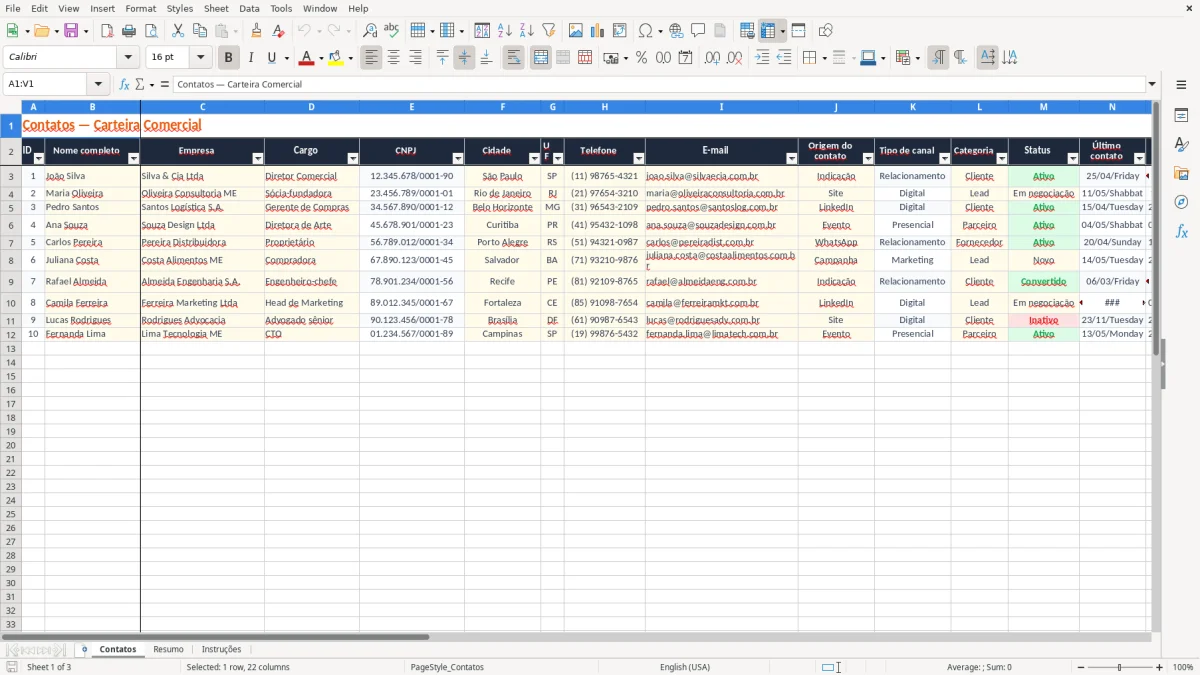Open the Tools menu

point(281,8)
